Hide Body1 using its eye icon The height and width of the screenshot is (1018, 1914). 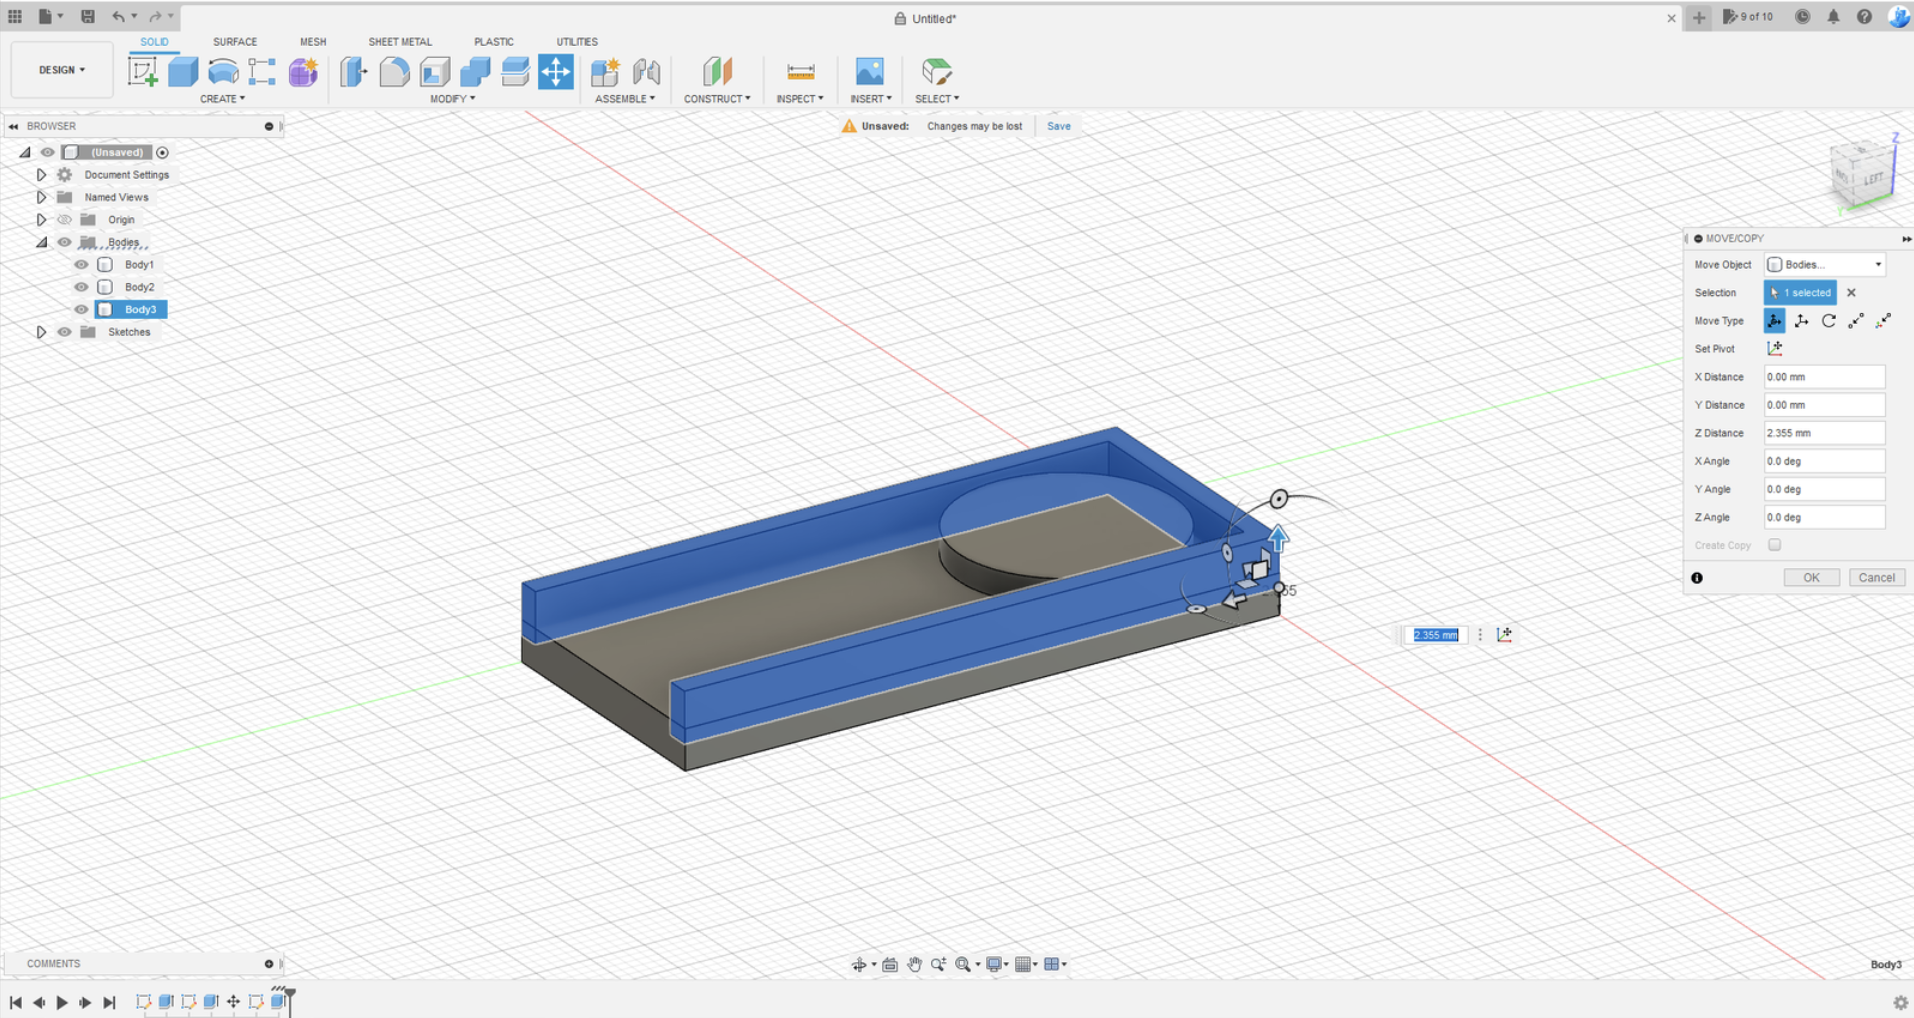81,265
